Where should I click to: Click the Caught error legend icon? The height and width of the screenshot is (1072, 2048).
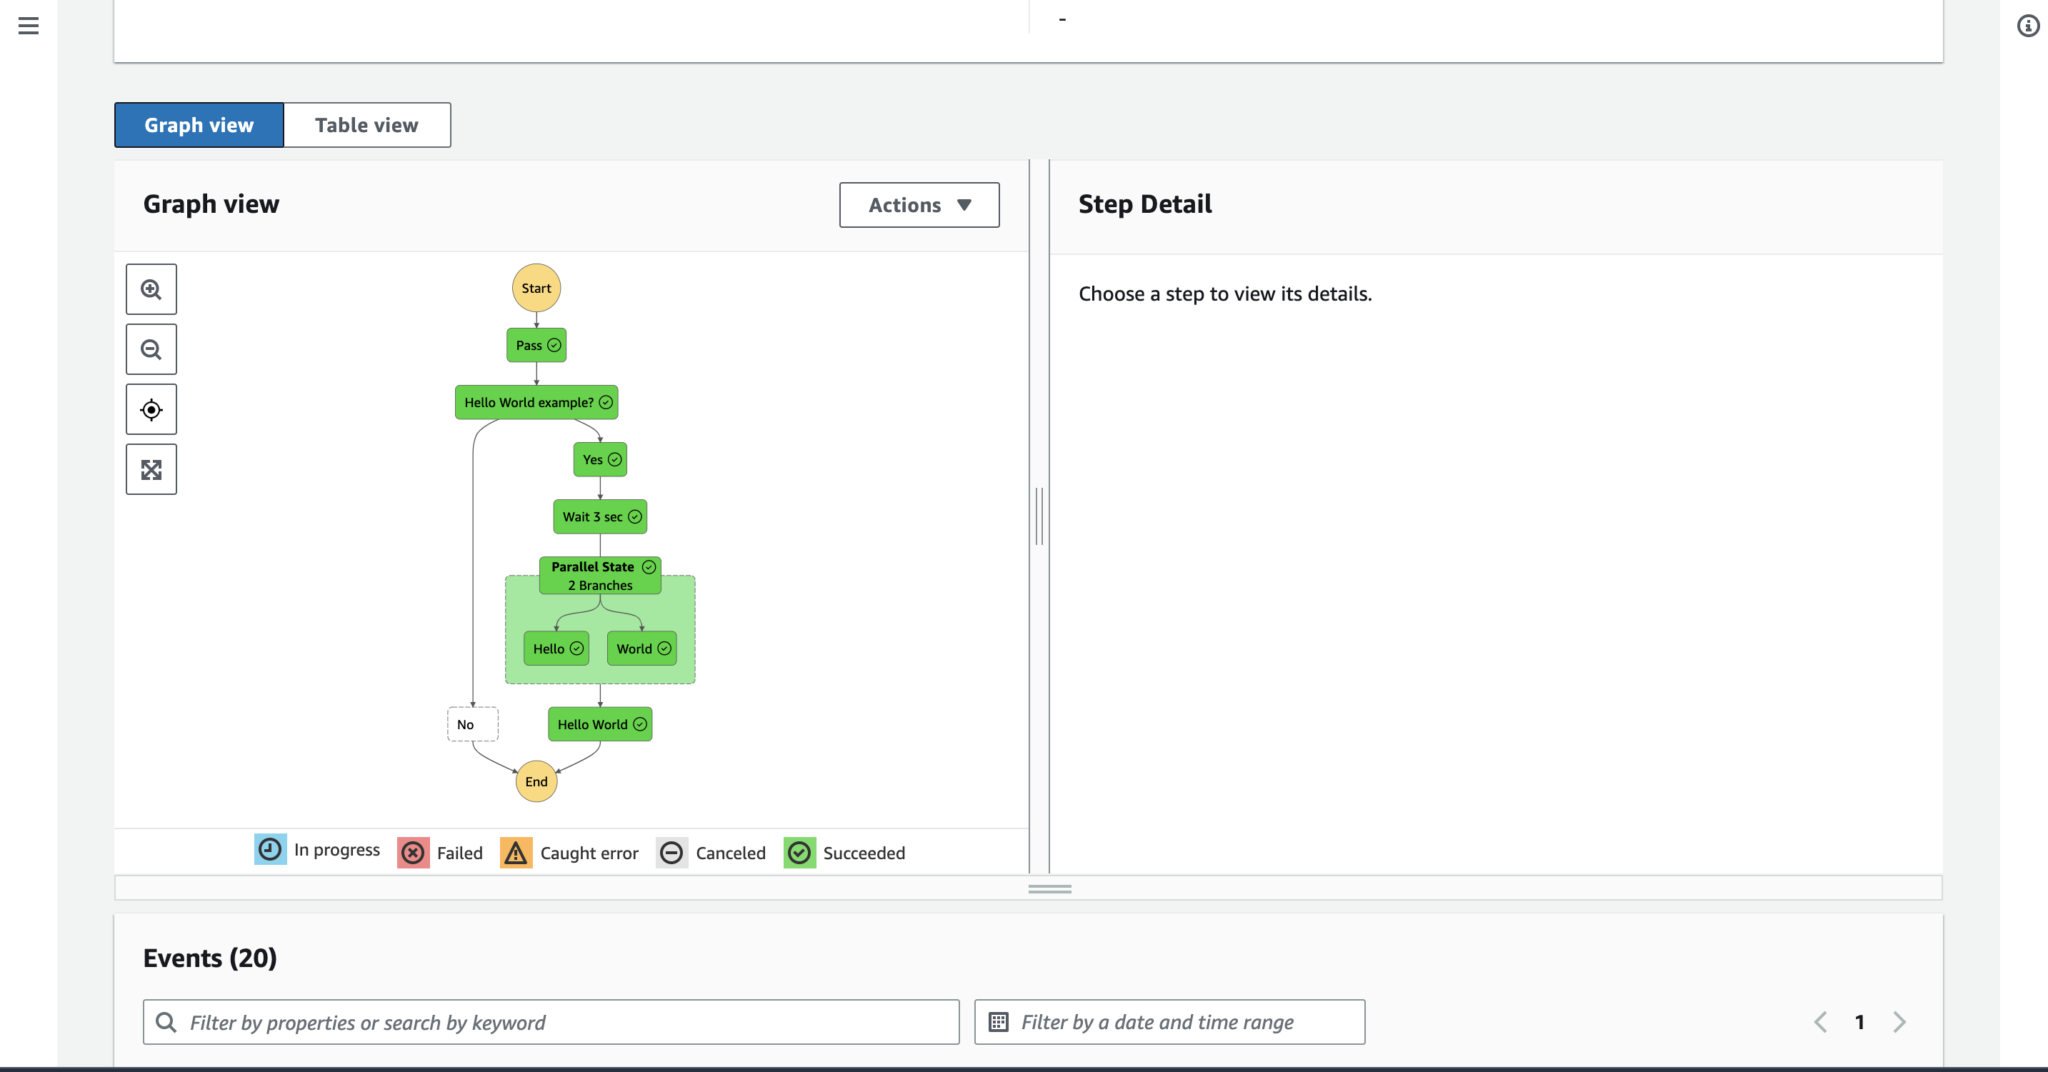516,852
